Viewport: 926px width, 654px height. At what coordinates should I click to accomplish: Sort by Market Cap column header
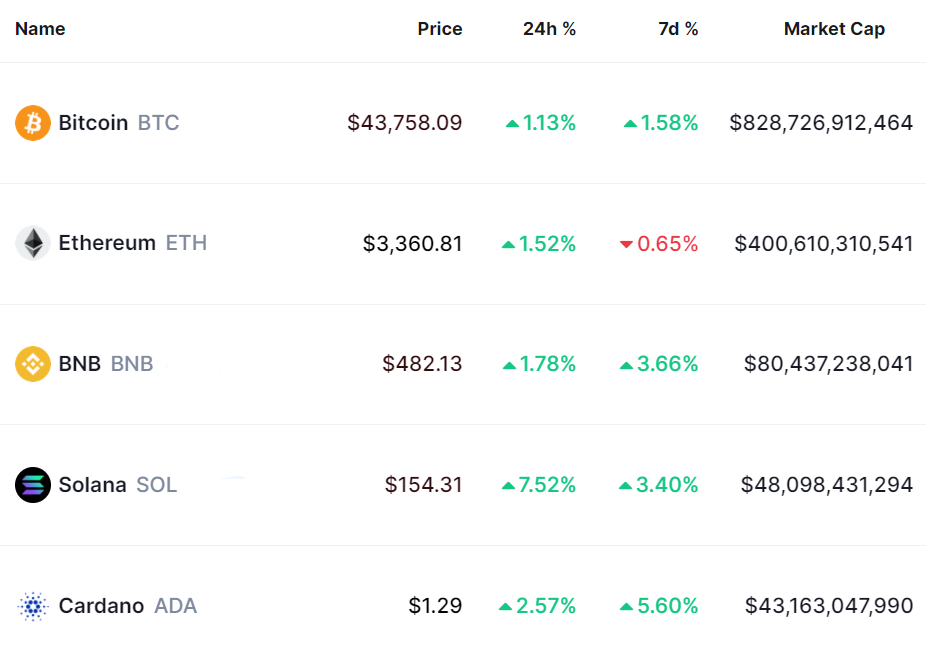834,29
